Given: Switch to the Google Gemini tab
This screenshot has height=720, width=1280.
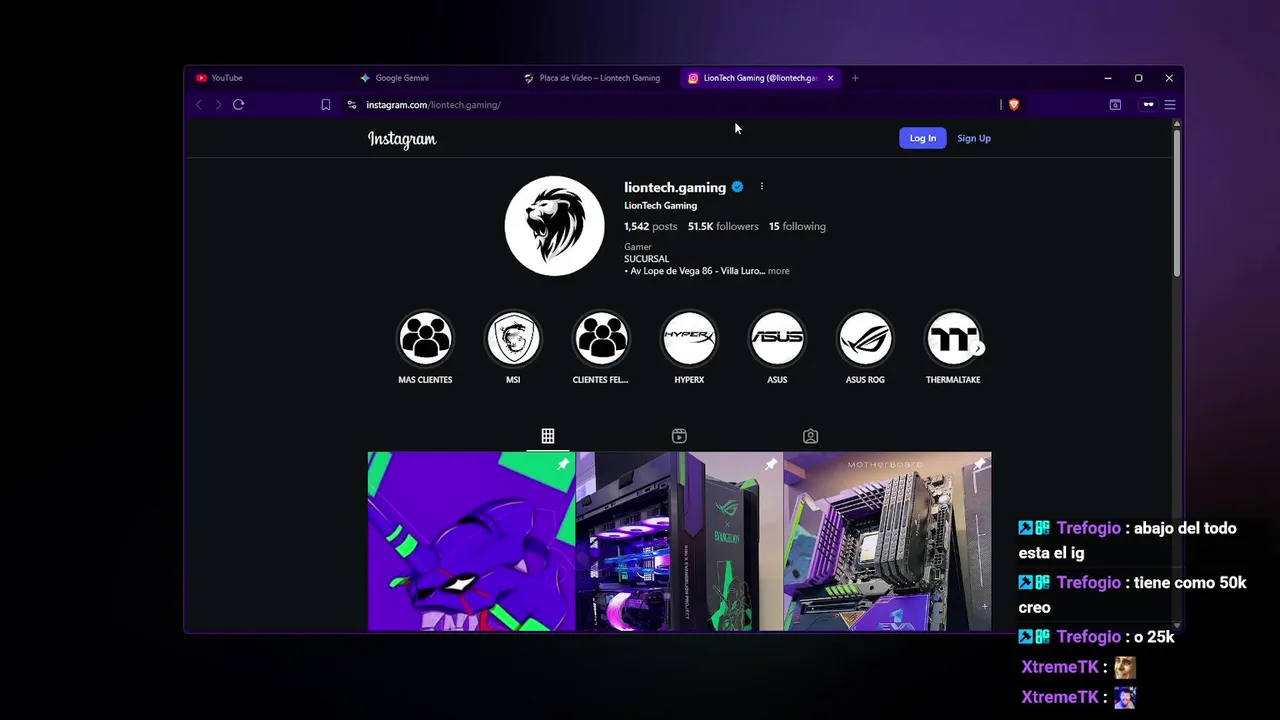Looking at the screenshot, I should point(430,78).
